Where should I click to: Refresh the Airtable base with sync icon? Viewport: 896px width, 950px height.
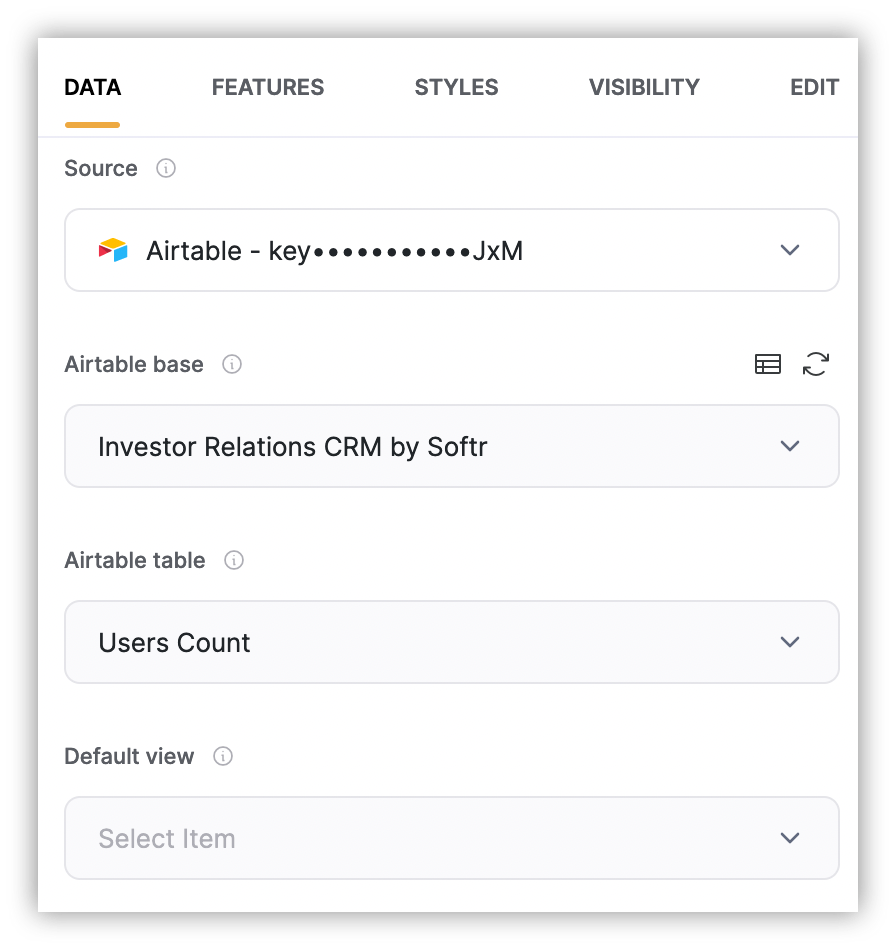[815, 364]
